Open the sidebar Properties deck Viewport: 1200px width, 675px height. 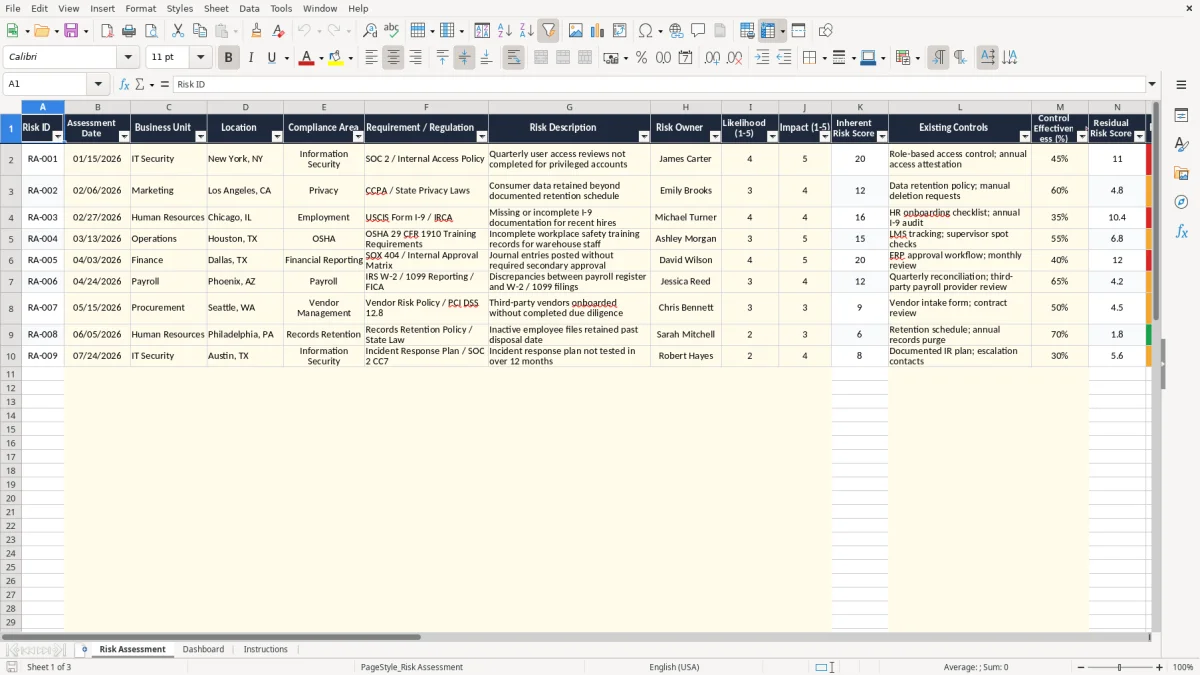click(1181, 115)
